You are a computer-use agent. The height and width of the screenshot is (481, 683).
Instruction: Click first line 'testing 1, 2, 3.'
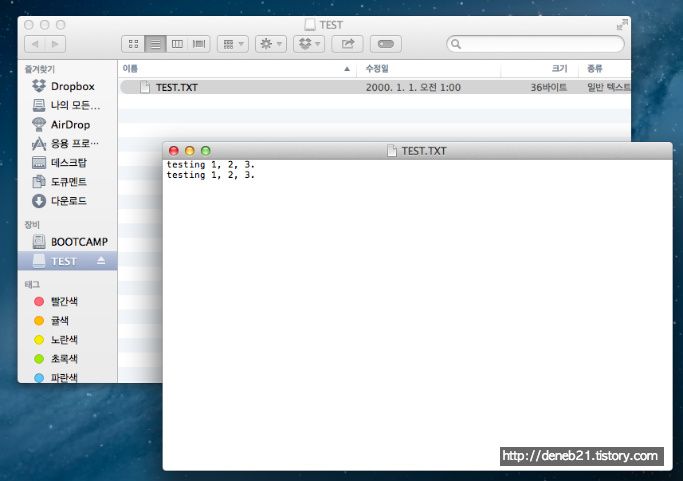[x=210, y=165]
